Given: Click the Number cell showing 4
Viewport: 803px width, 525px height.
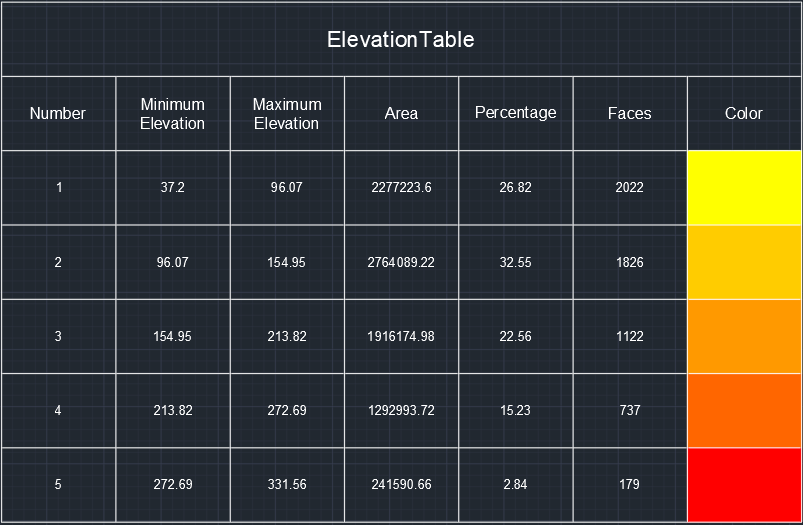Looking at the screenshot, I should 58,411.
